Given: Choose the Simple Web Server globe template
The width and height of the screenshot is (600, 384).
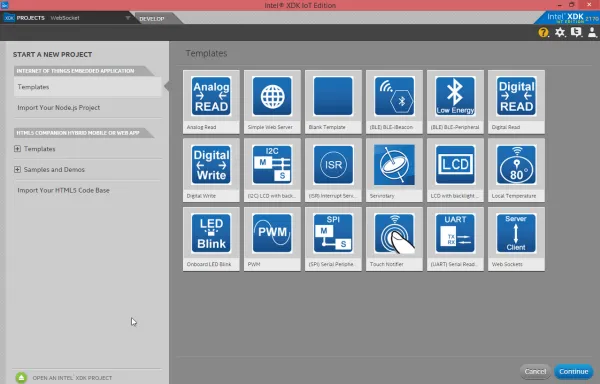Looking at the screenshot, I should click(272, 96).
